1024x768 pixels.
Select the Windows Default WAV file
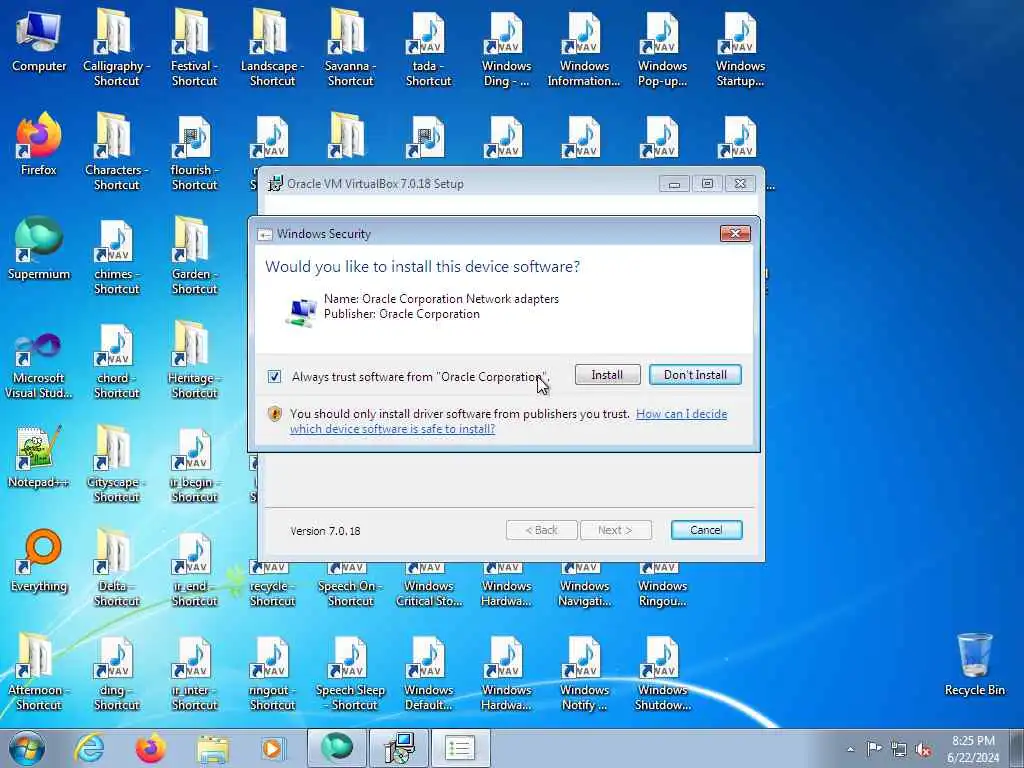pyautogui.click(x=428, y=673)
